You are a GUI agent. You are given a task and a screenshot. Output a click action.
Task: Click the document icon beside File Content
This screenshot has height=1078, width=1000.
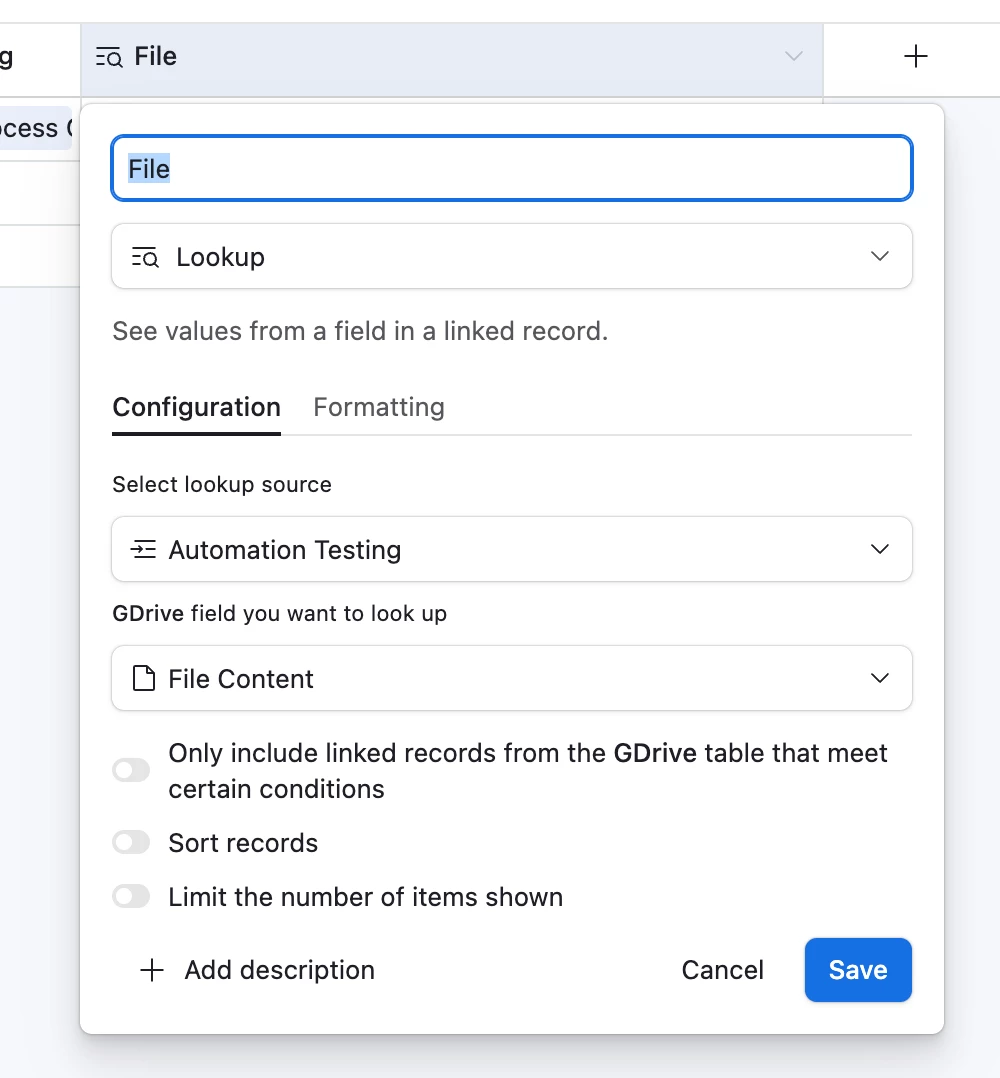coord(144,679)
